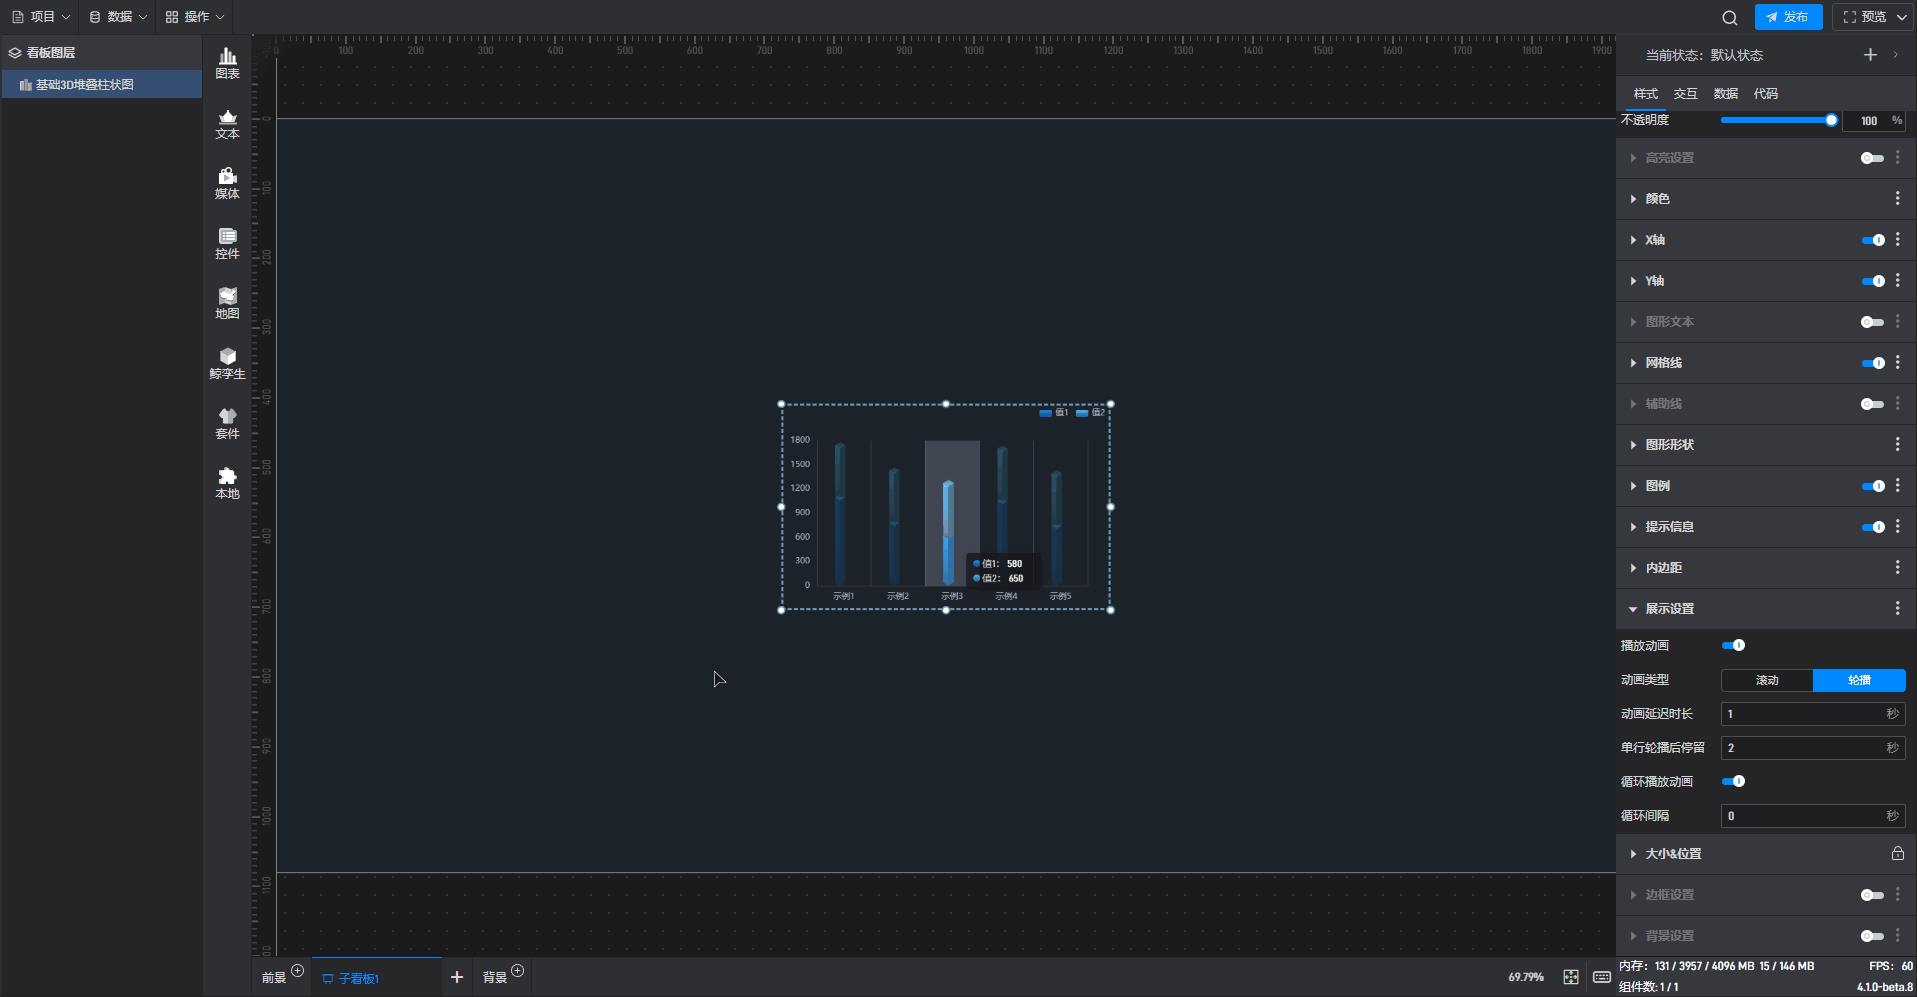
Task: Expand the 图形形状 section
Action: pyautogui.click(x=1633, y=445)
